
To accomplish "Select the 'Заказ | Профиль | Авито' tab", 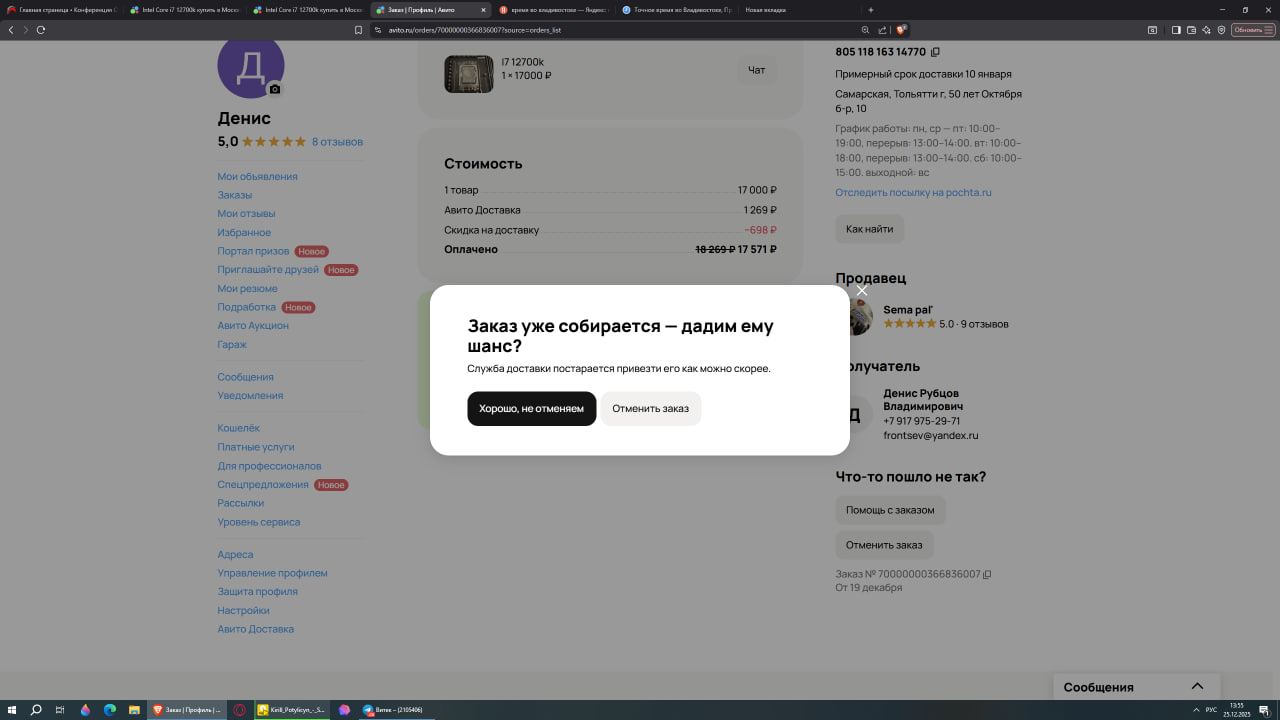I will tap(430, 10).
